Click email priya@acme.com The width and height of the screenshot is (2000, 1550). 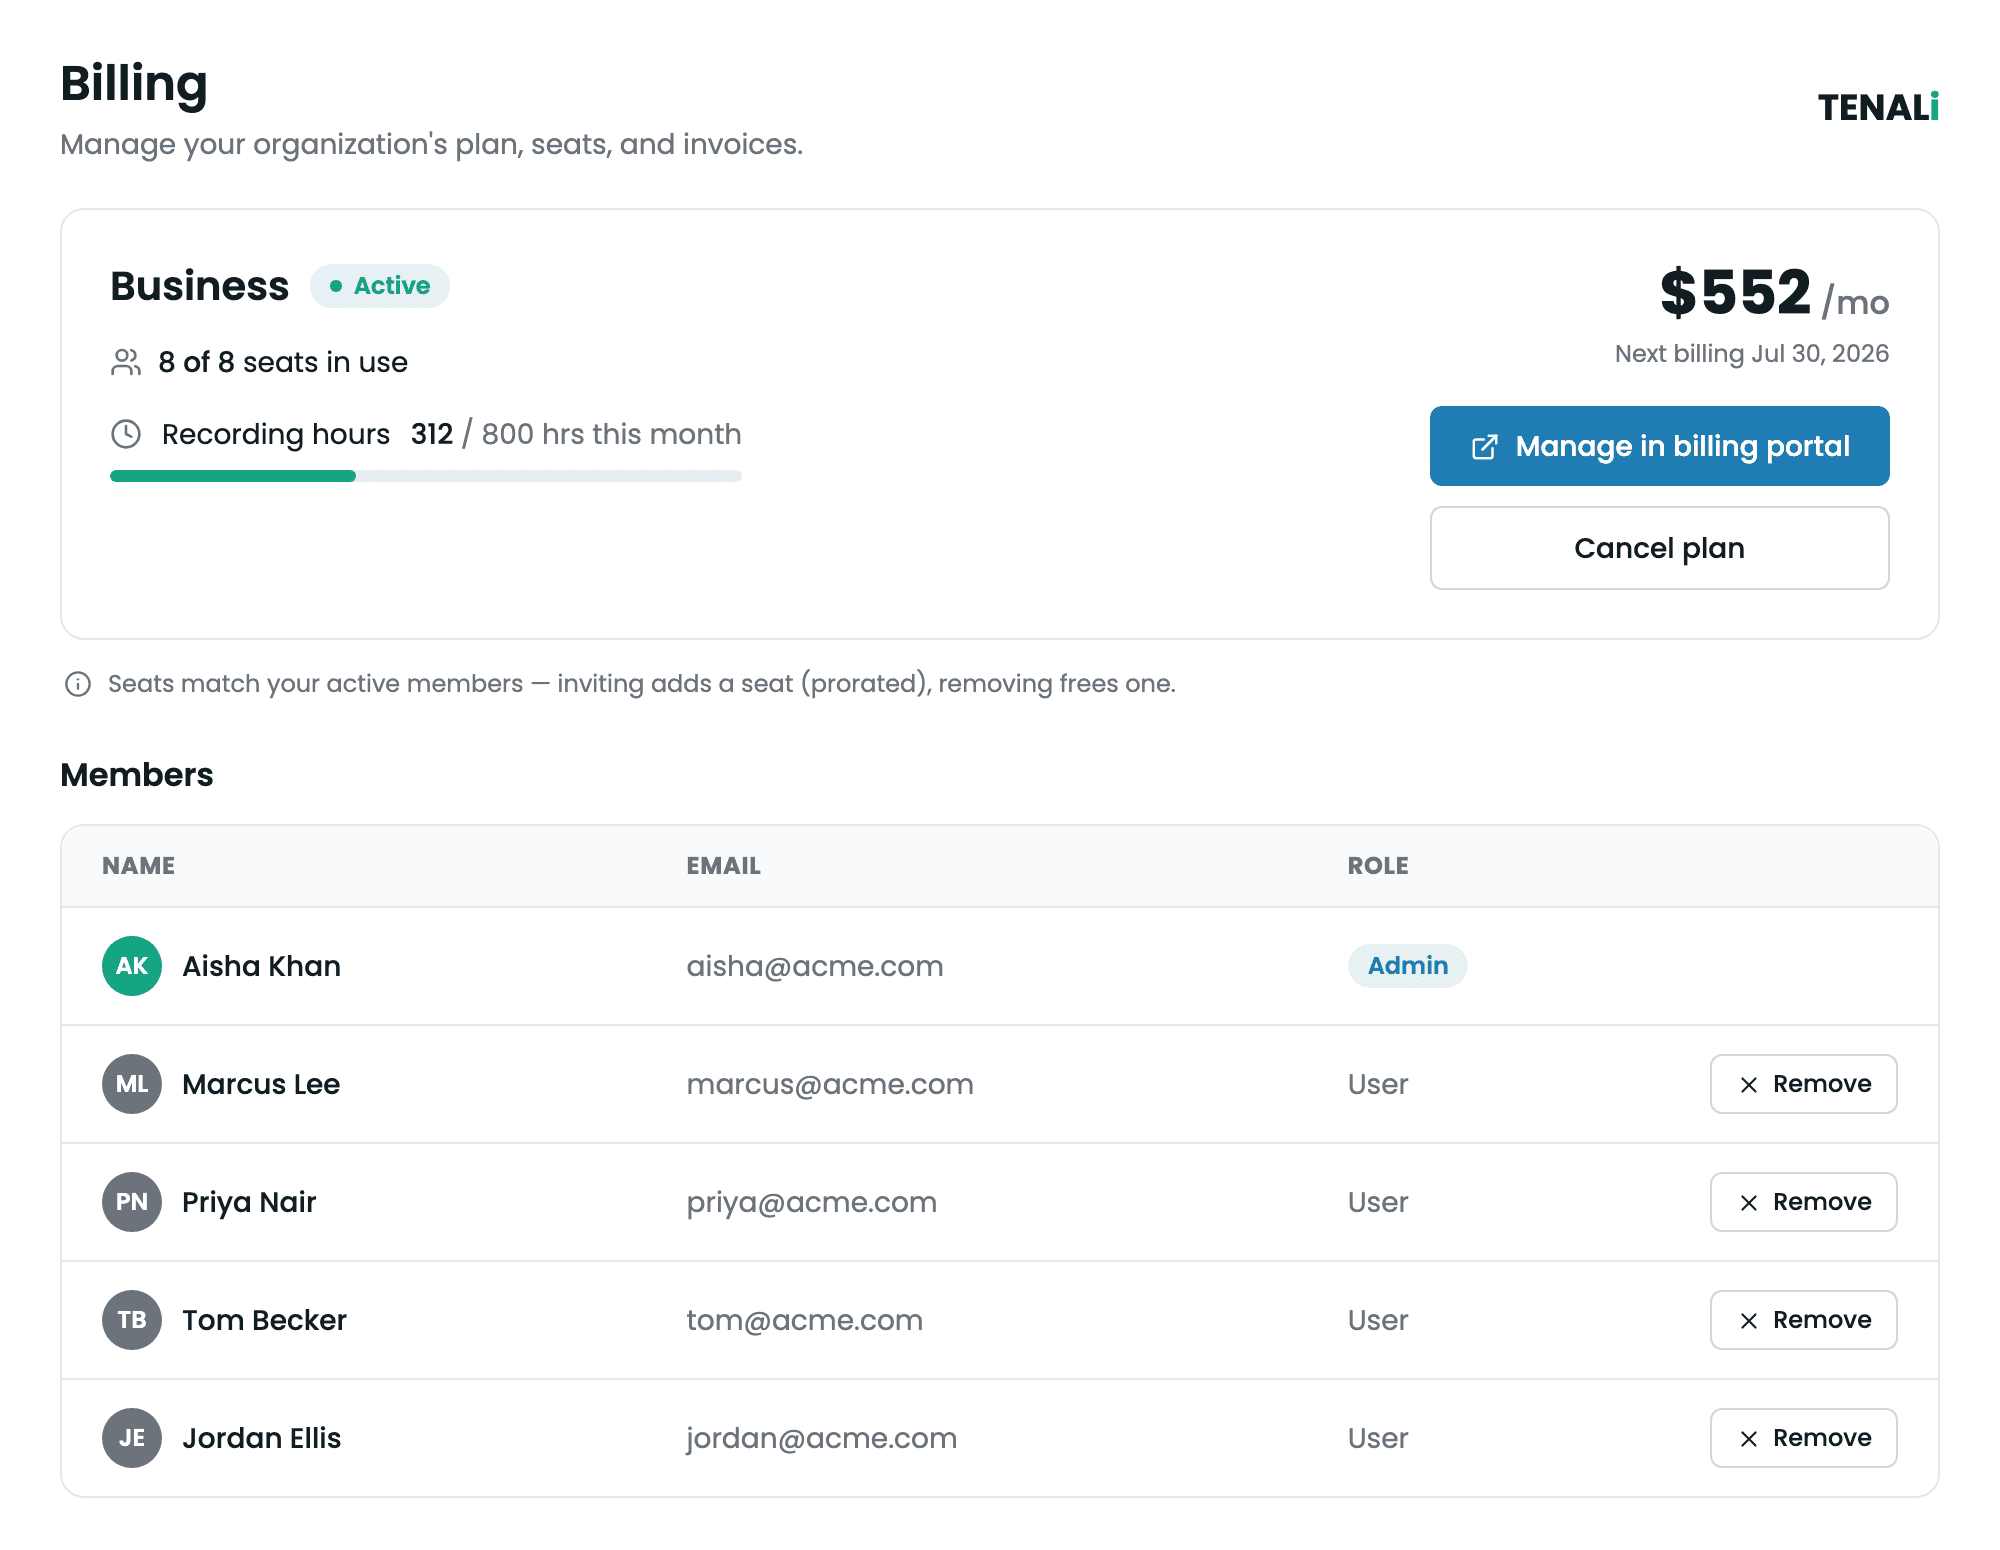point(812,1203)
